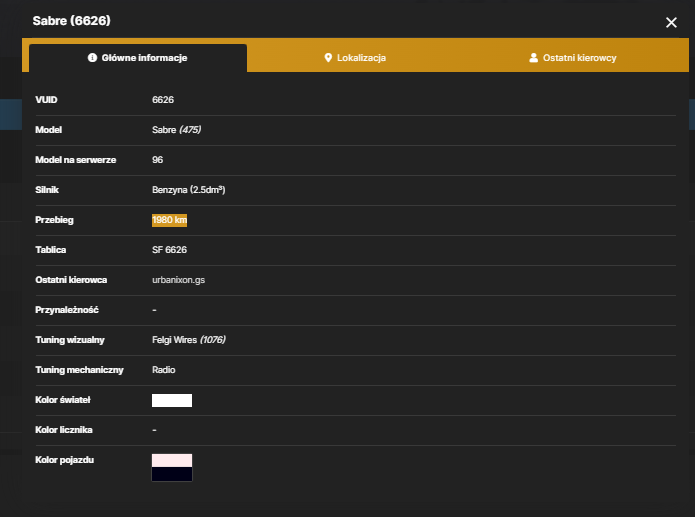Click the SF 6626 license plate value

169,250
